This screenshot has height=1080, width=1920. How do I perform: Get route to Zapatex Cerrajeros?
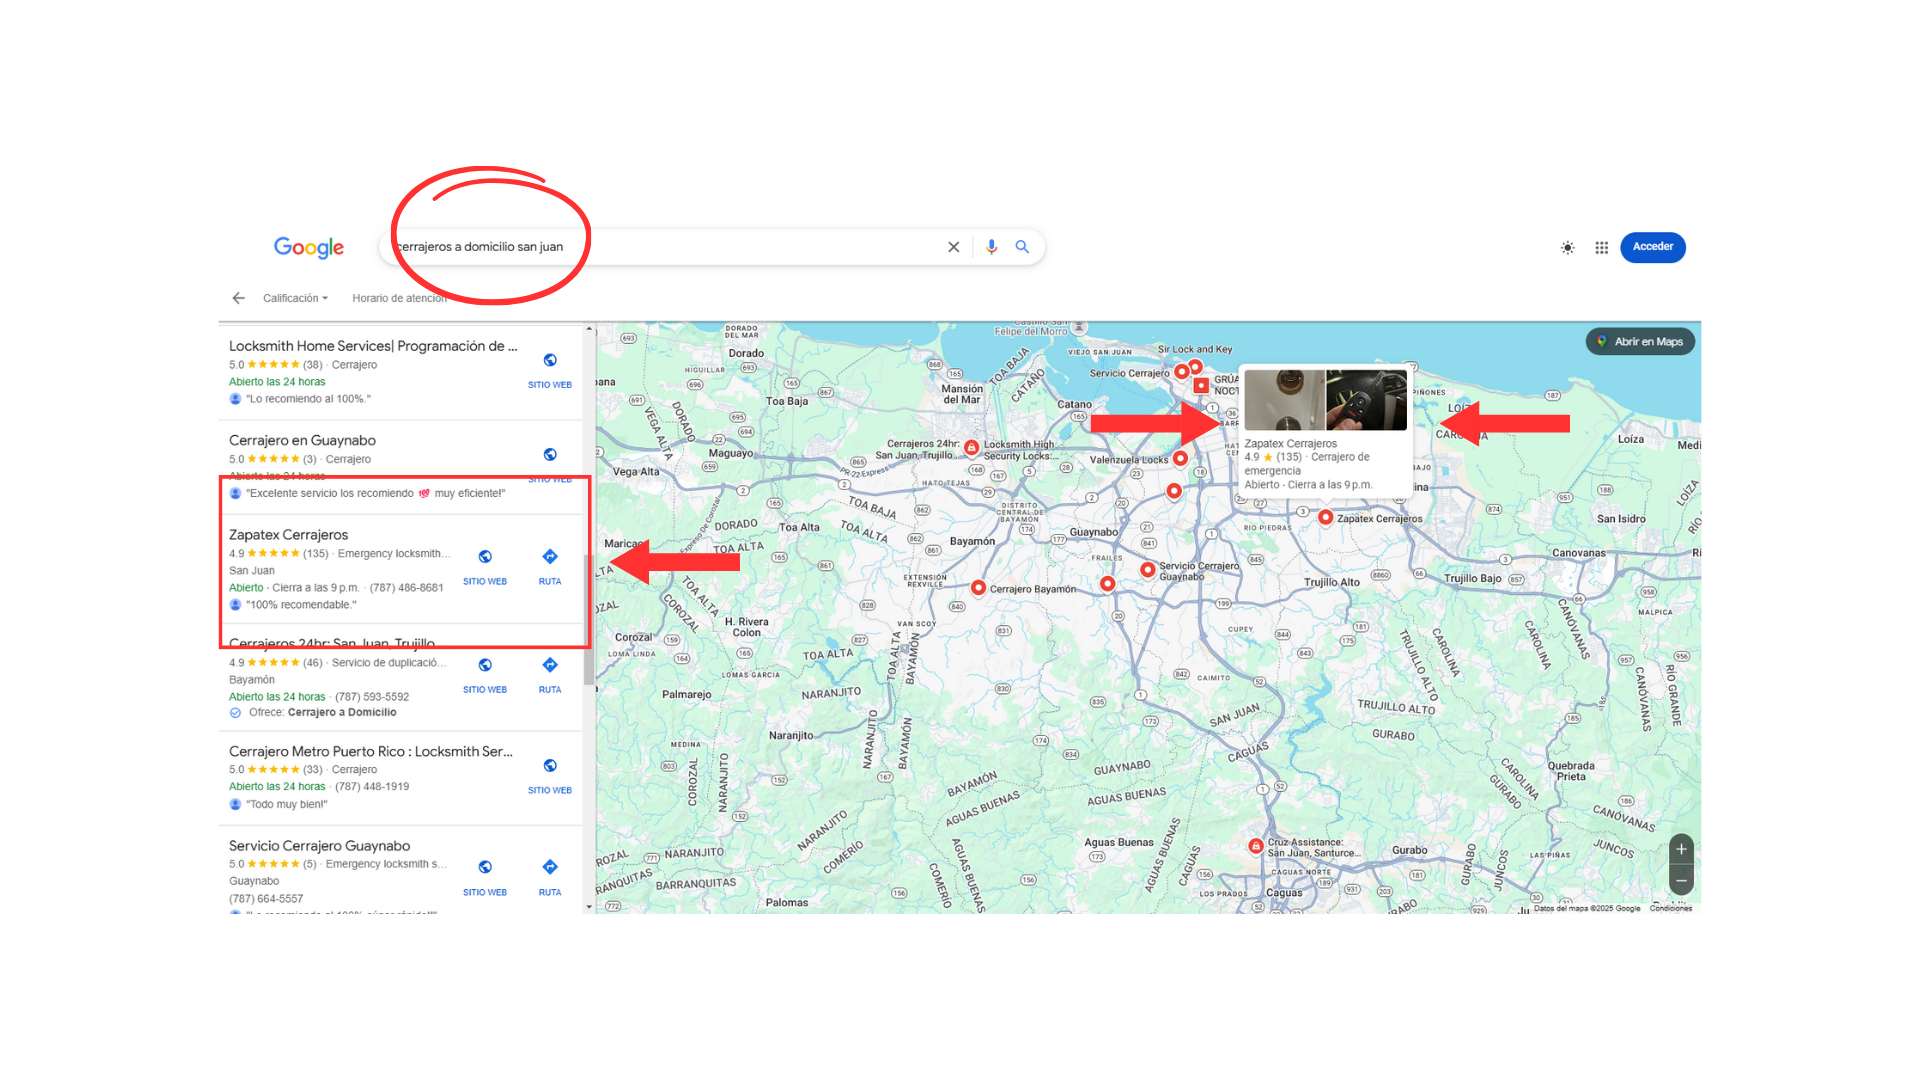click(x=550, y=557)
